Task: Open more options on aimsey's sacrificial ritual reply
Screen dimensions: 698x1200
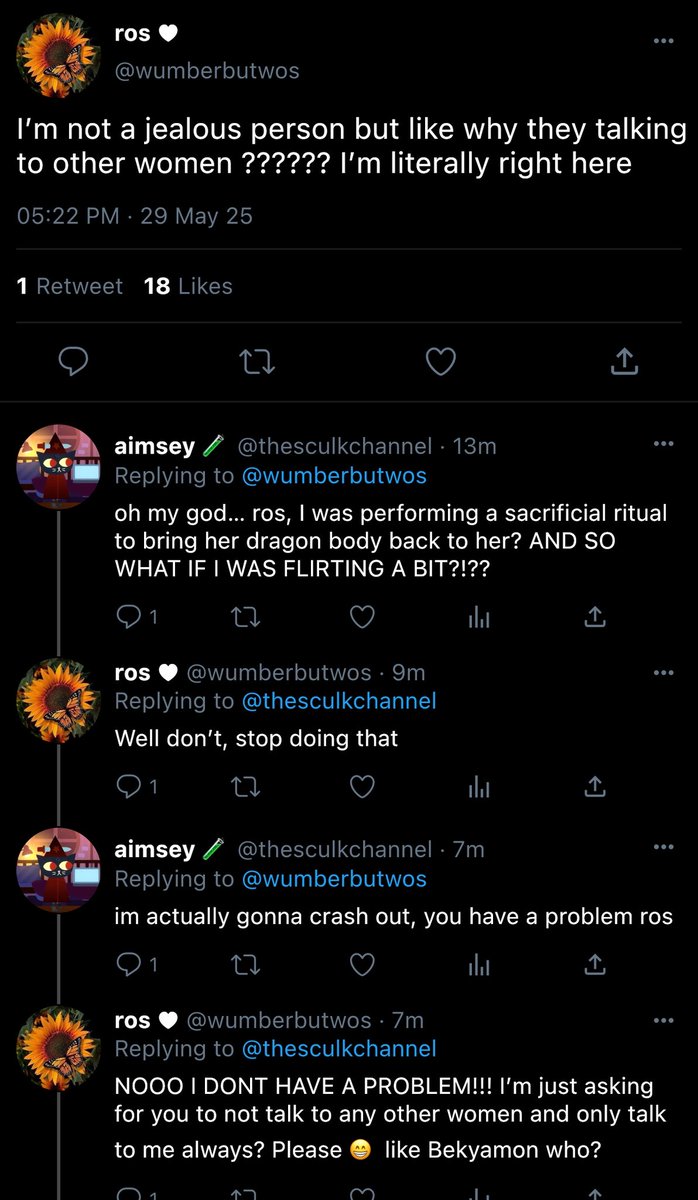Action: 663,444
